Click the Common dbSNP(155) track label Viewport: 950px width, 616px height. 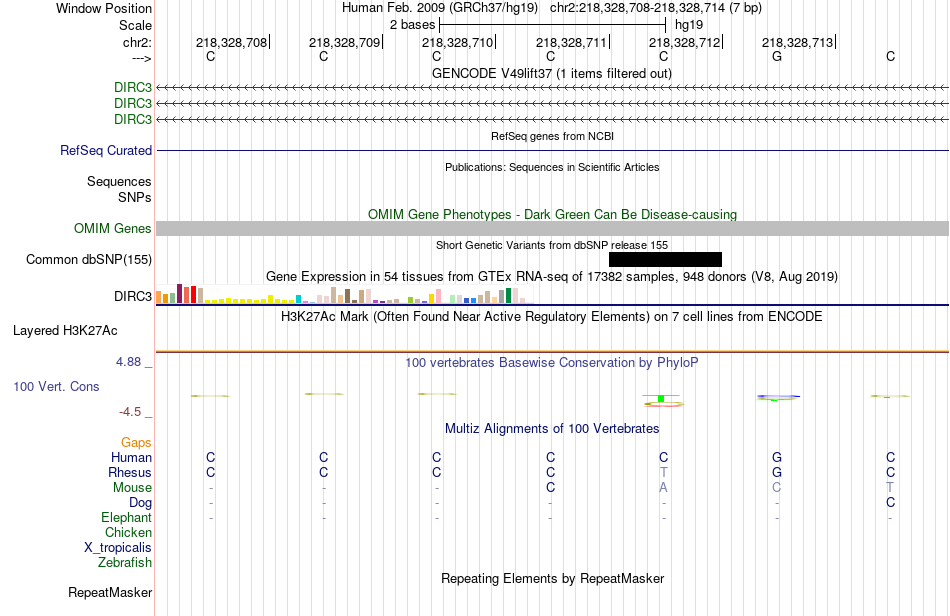pyautogui.click(x=88, y=259)
